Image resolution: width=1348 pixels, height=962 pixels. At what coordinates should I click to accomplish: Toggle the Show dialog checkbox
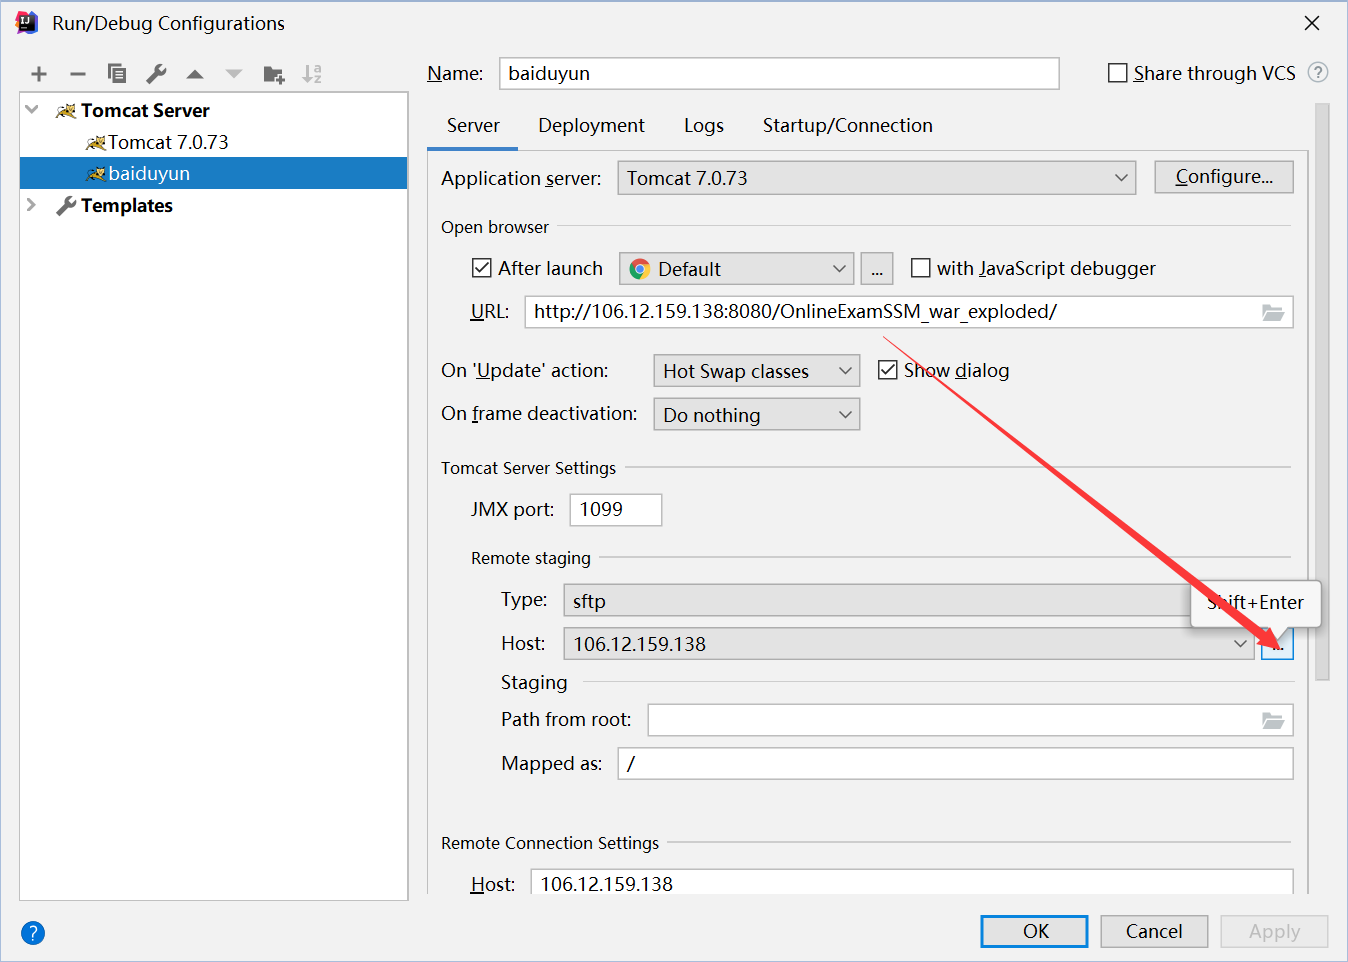pos(887,370)
